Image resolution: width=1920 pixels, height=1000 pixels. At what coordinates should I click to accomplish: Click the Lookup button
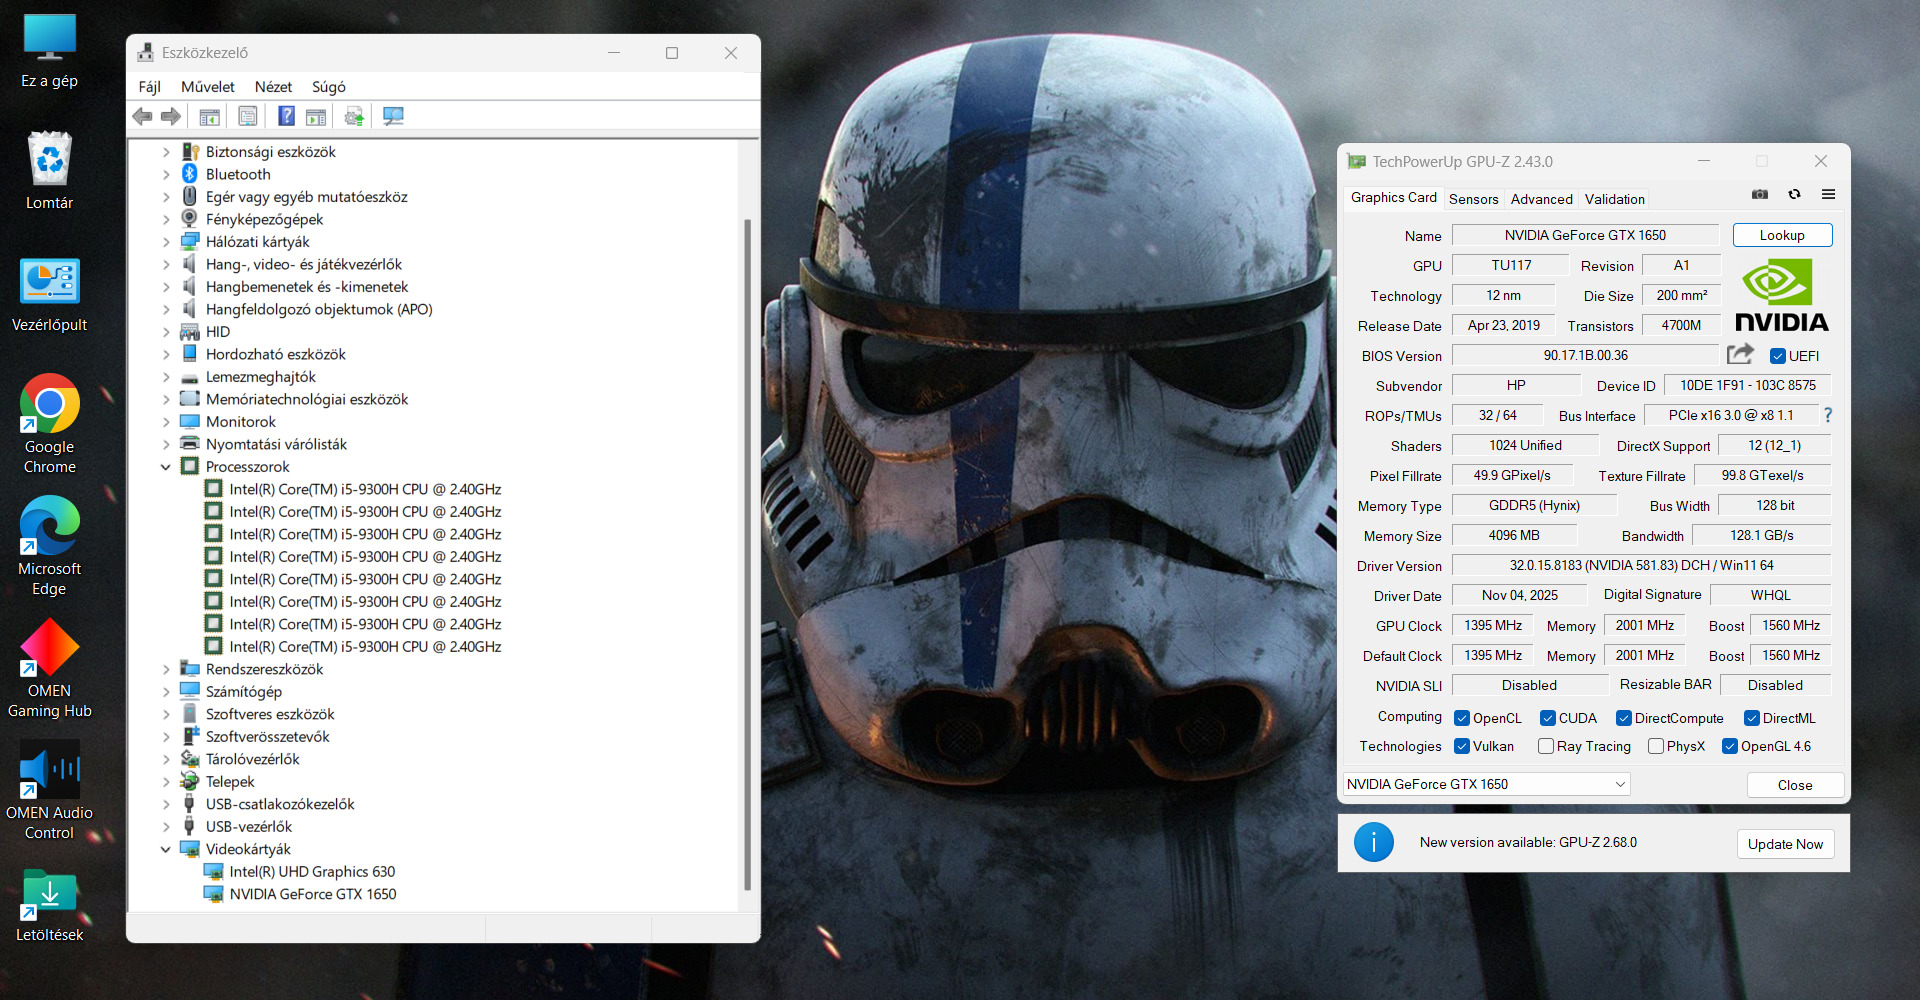click(1782, 235)
